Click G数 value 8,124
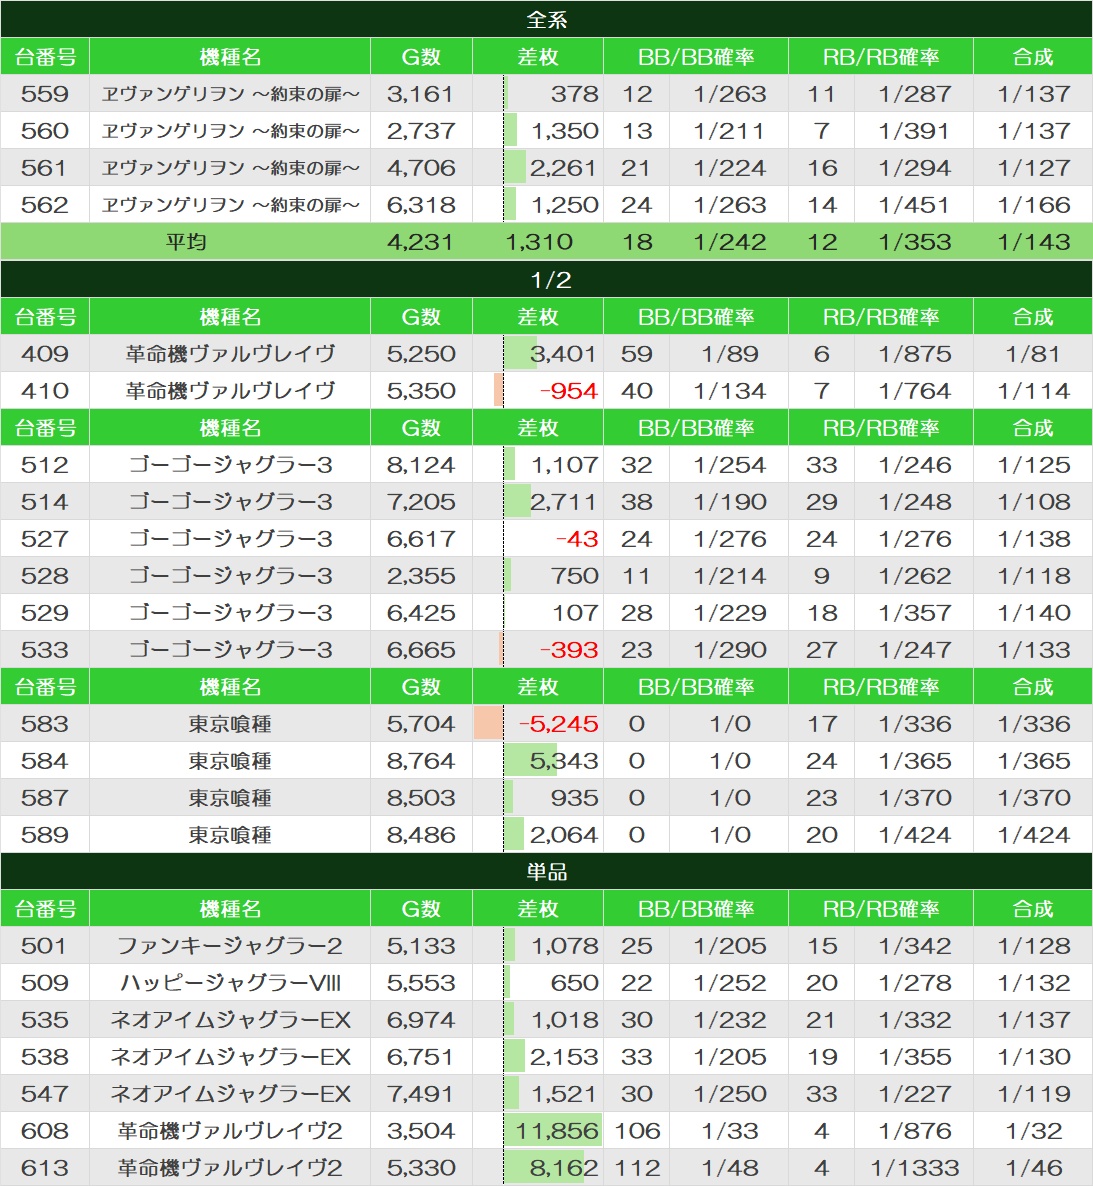Viewport: 1093px width, 1186px height. [x=421, y=464]
